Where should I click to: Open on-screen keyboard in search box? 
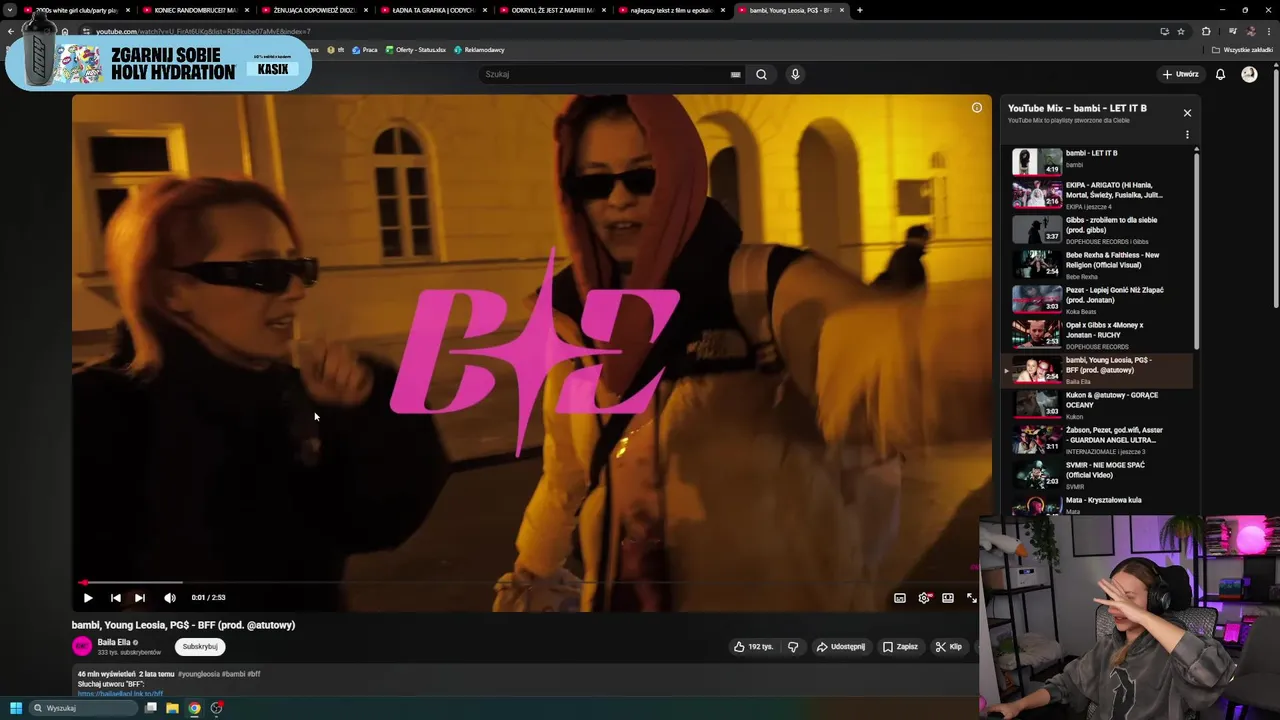[x=735, y=74]
